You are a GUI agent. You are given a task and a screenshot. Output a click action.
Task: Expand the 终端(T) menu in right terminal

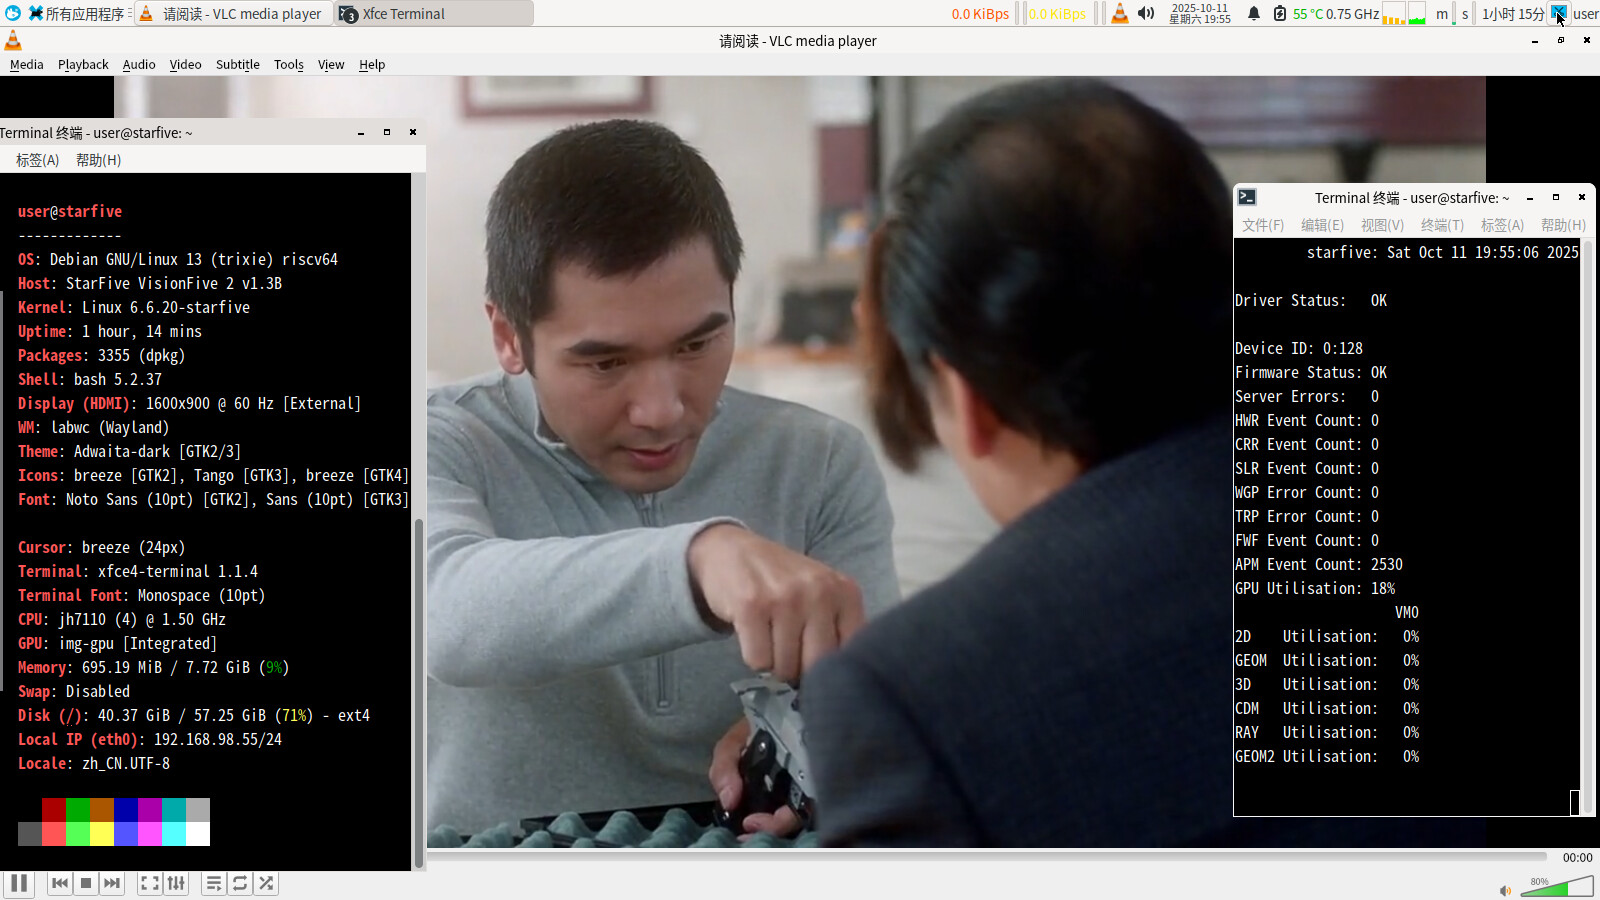(1442, 226)
